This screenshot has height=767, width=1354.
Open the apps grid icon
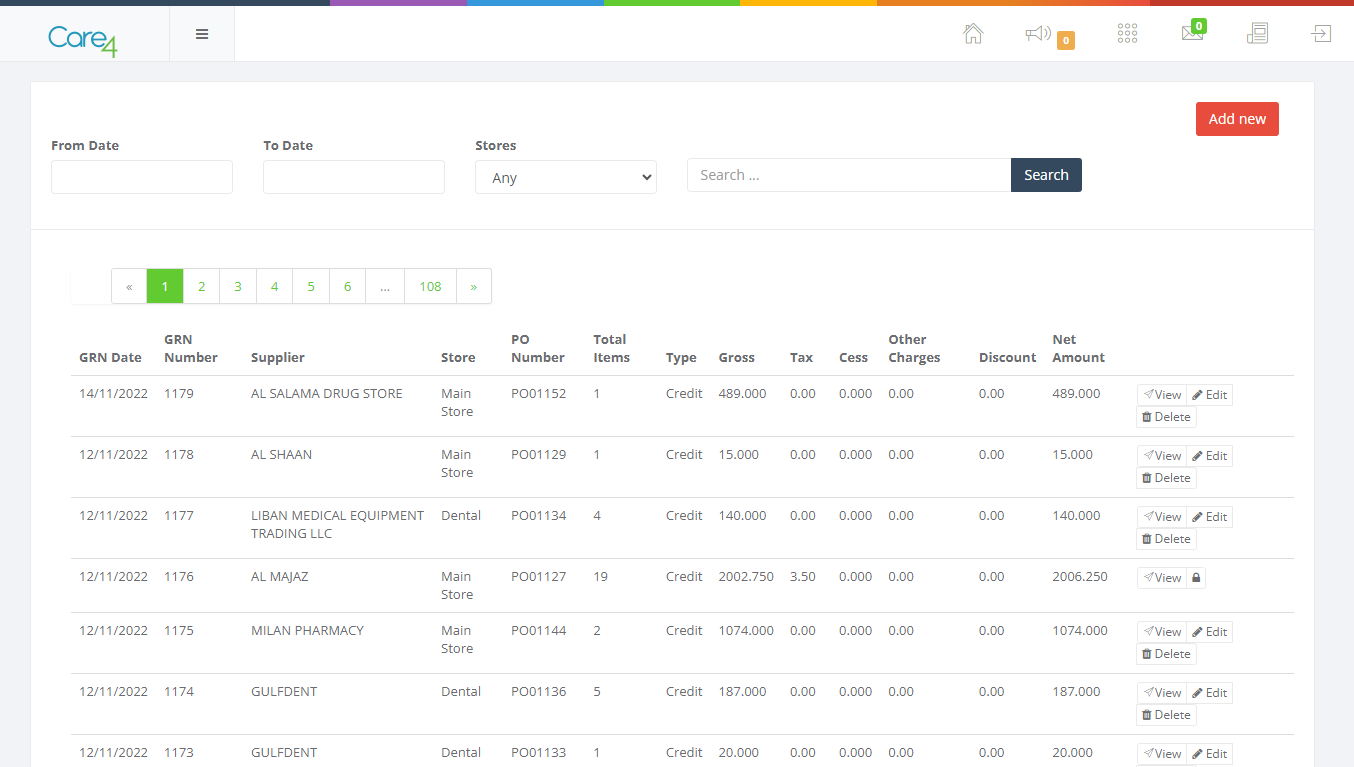click(1127, 34)
